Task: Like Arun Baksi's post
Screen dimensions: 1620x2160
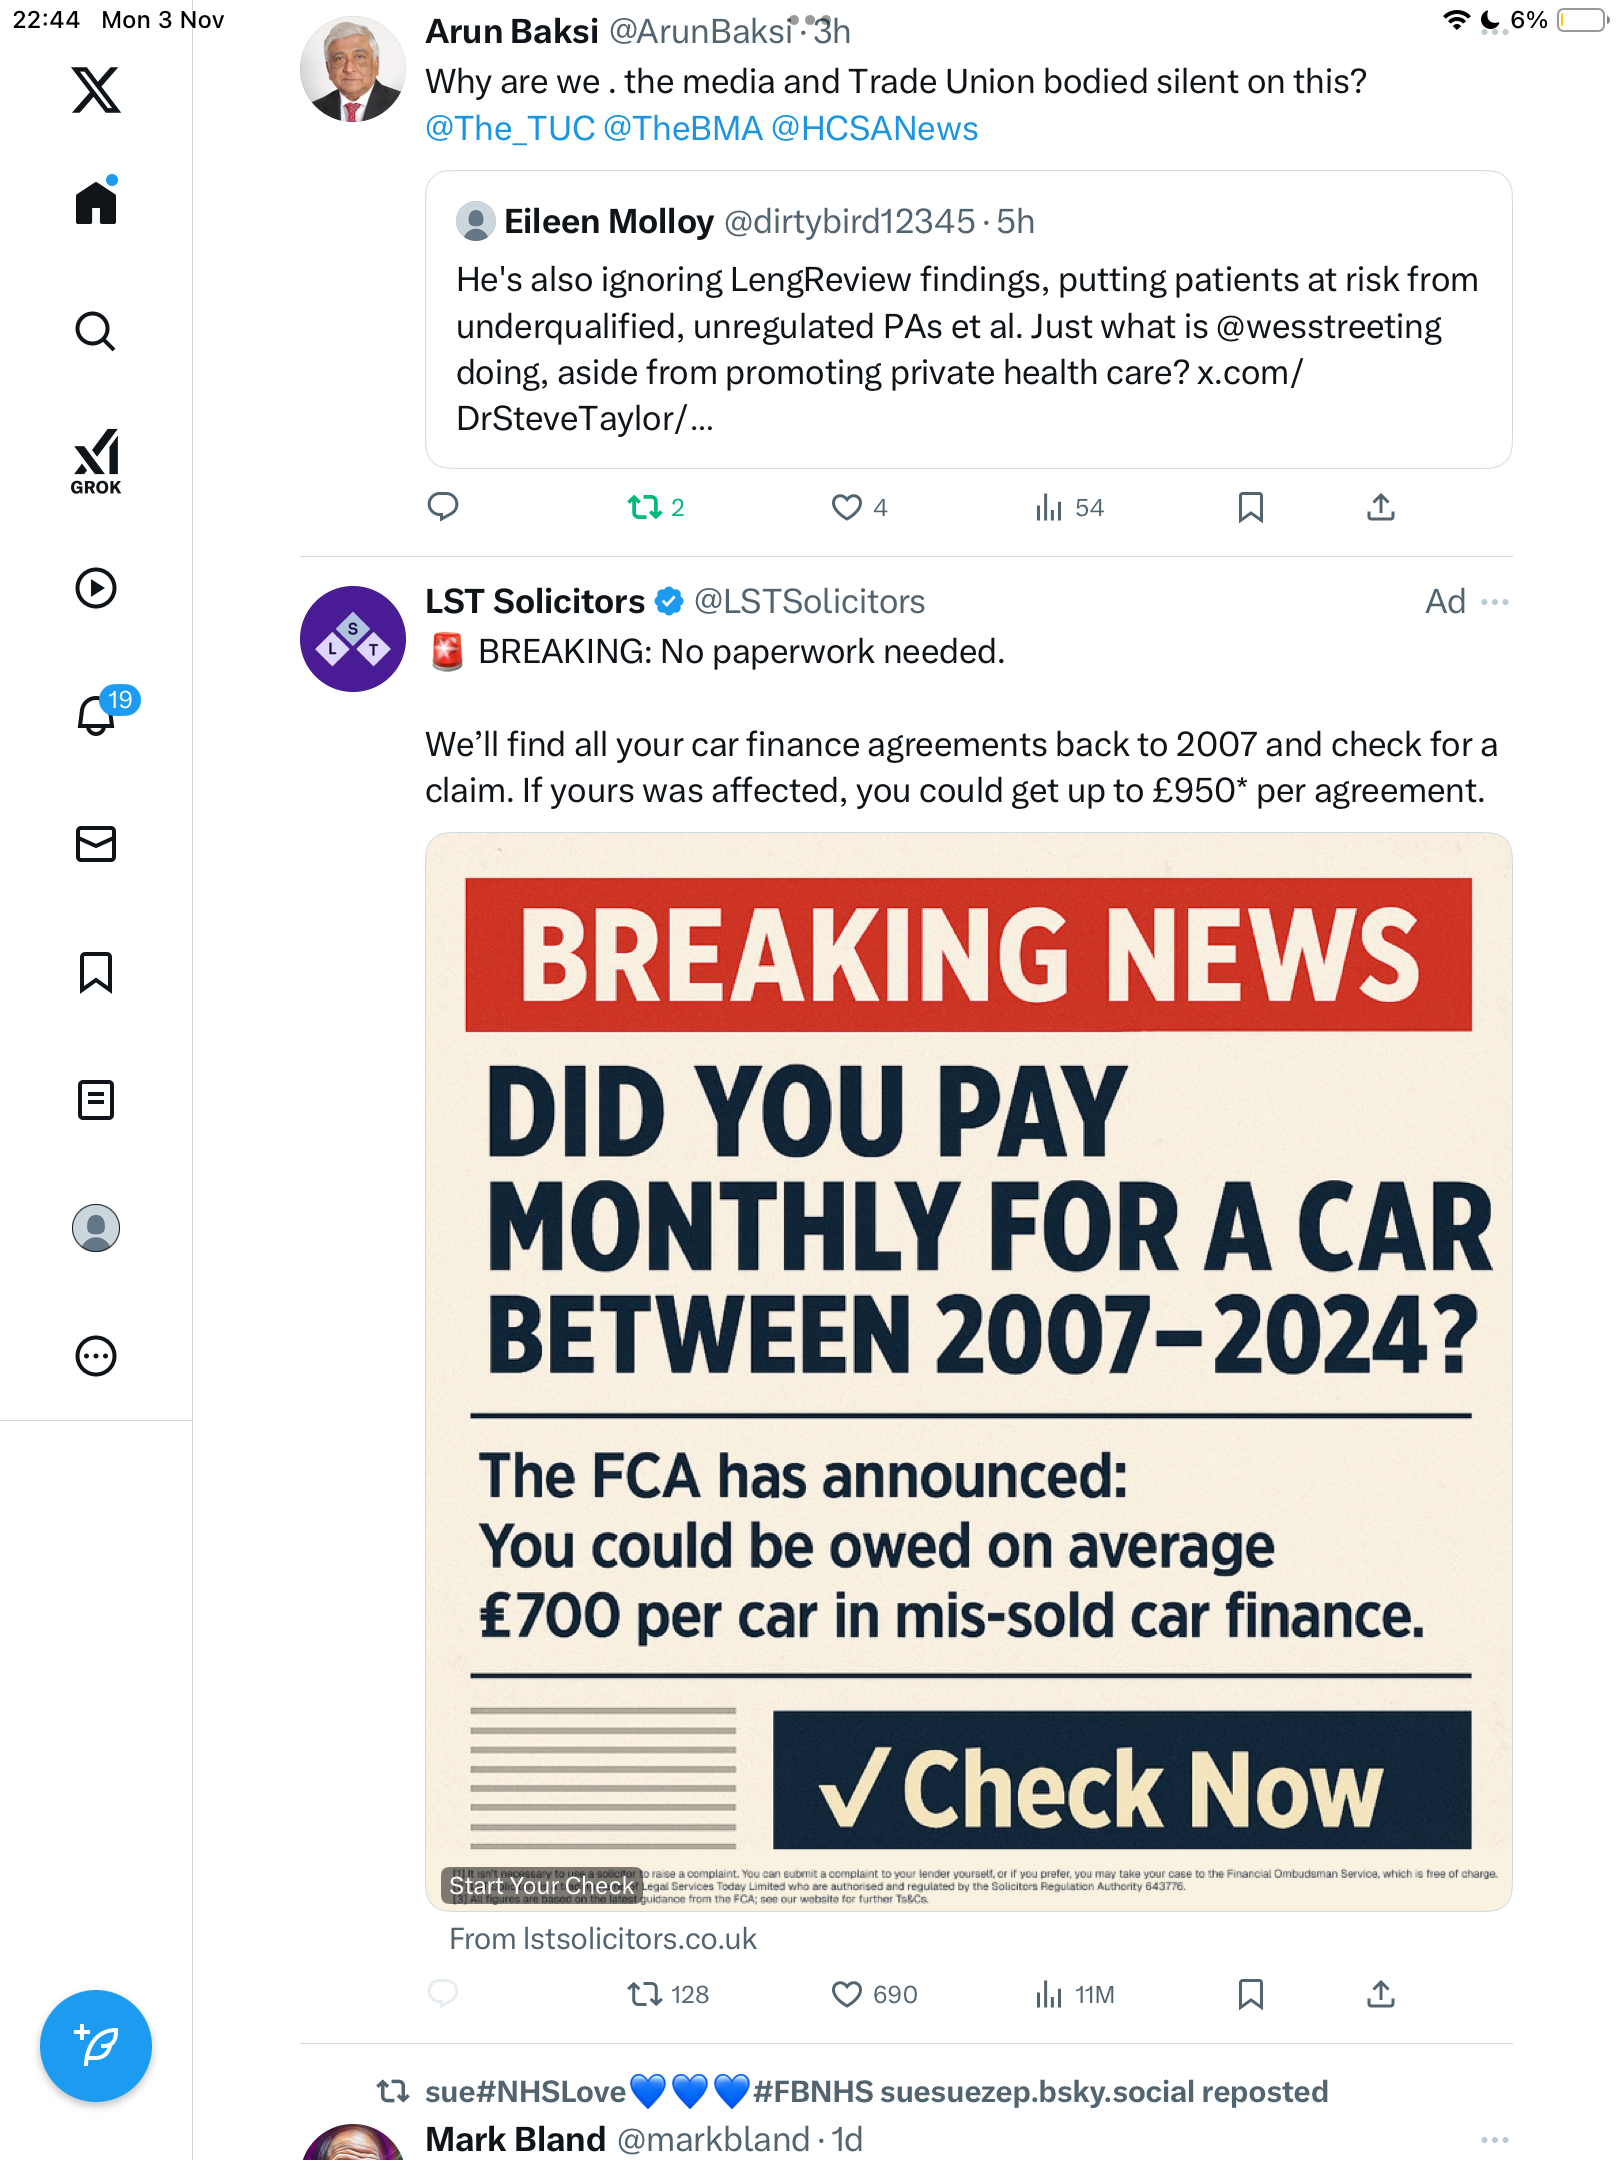Action: 847,508
